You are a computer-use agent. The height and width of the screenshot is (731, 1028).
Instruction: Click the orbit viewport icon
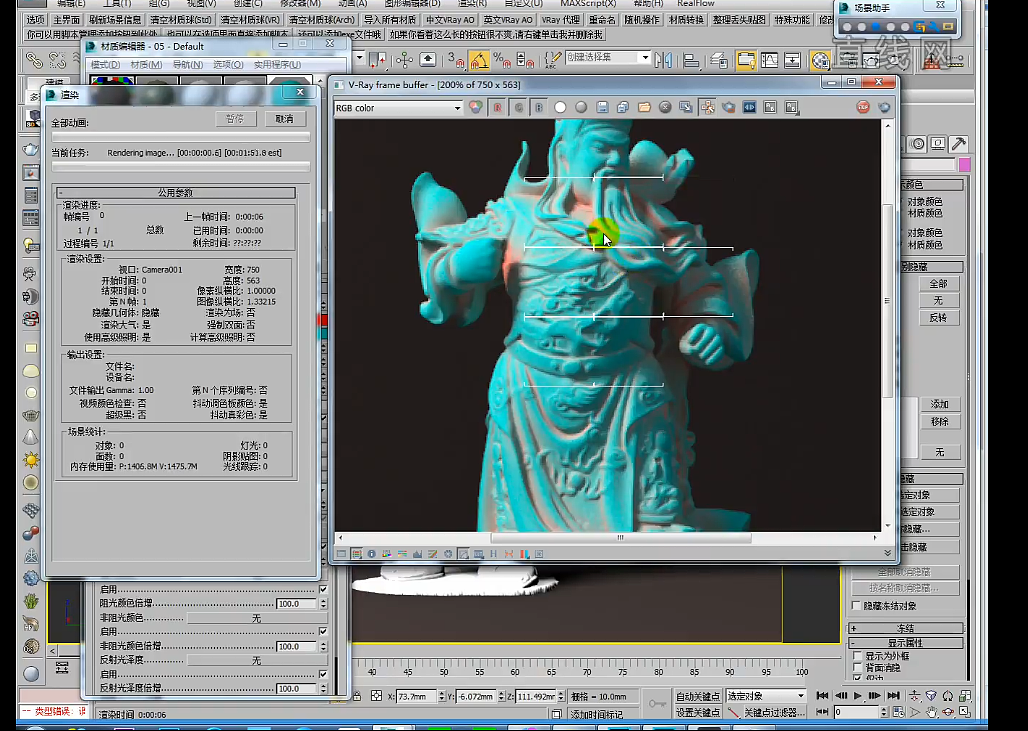pos(948,712)
